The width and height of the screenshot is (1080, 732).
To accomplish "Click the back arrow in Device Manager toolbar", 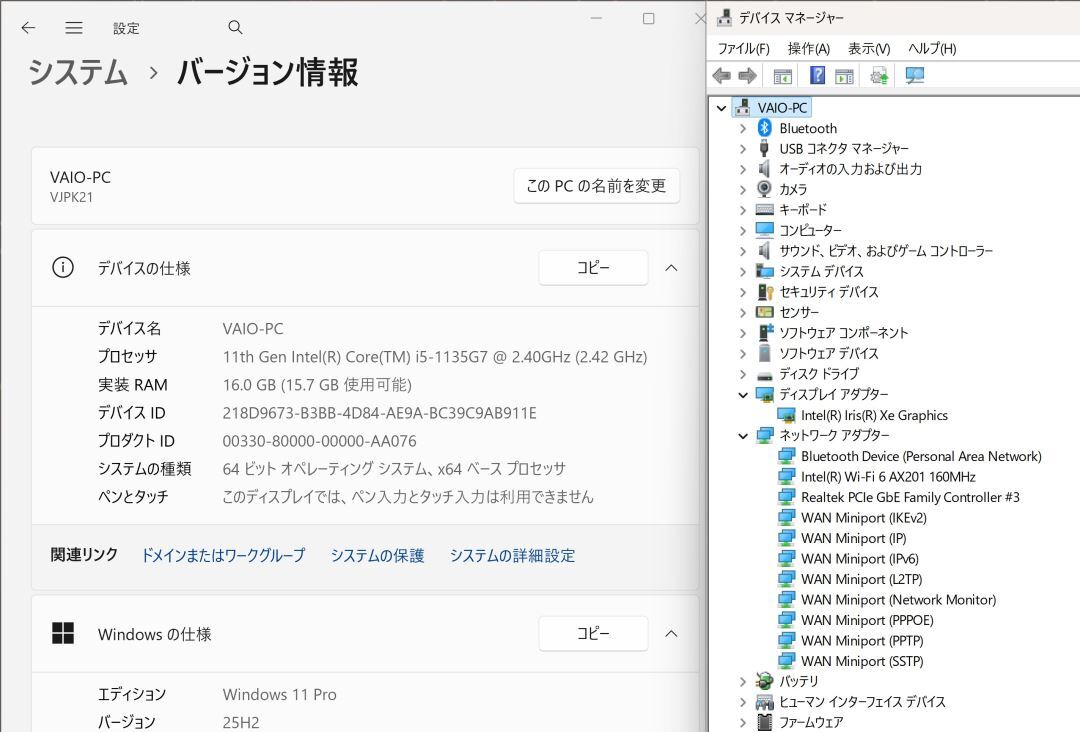I will 721,75.
